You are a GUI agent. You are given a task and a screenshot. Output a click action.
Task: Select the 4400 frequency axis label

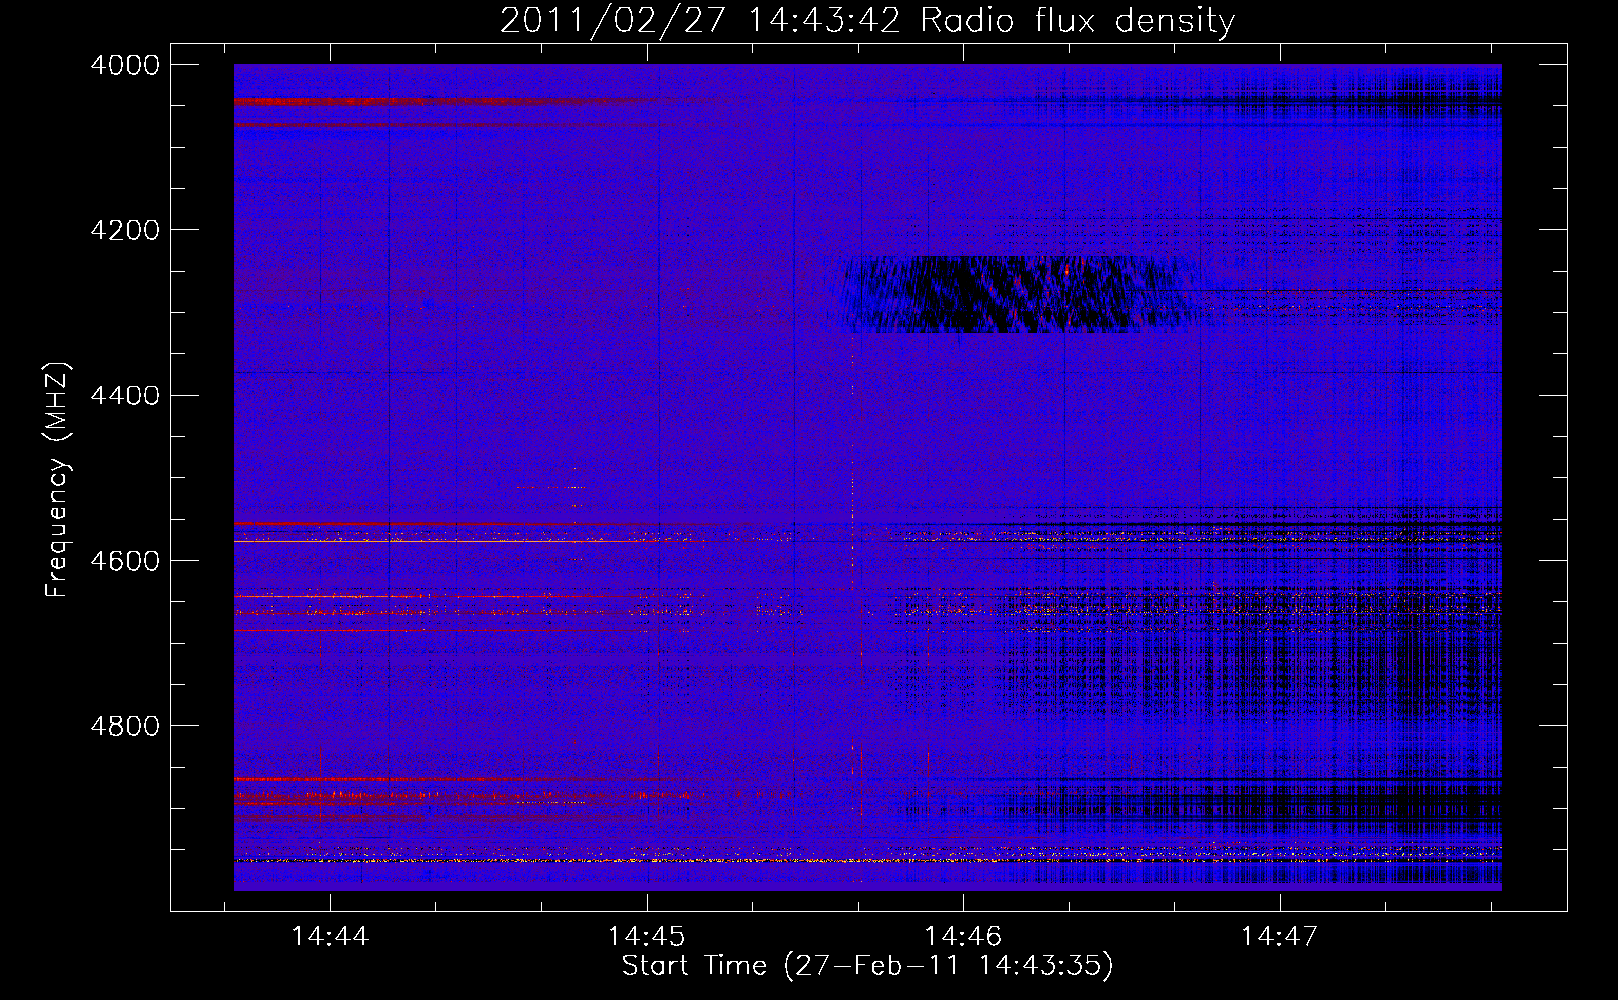(x=125, y=395)
